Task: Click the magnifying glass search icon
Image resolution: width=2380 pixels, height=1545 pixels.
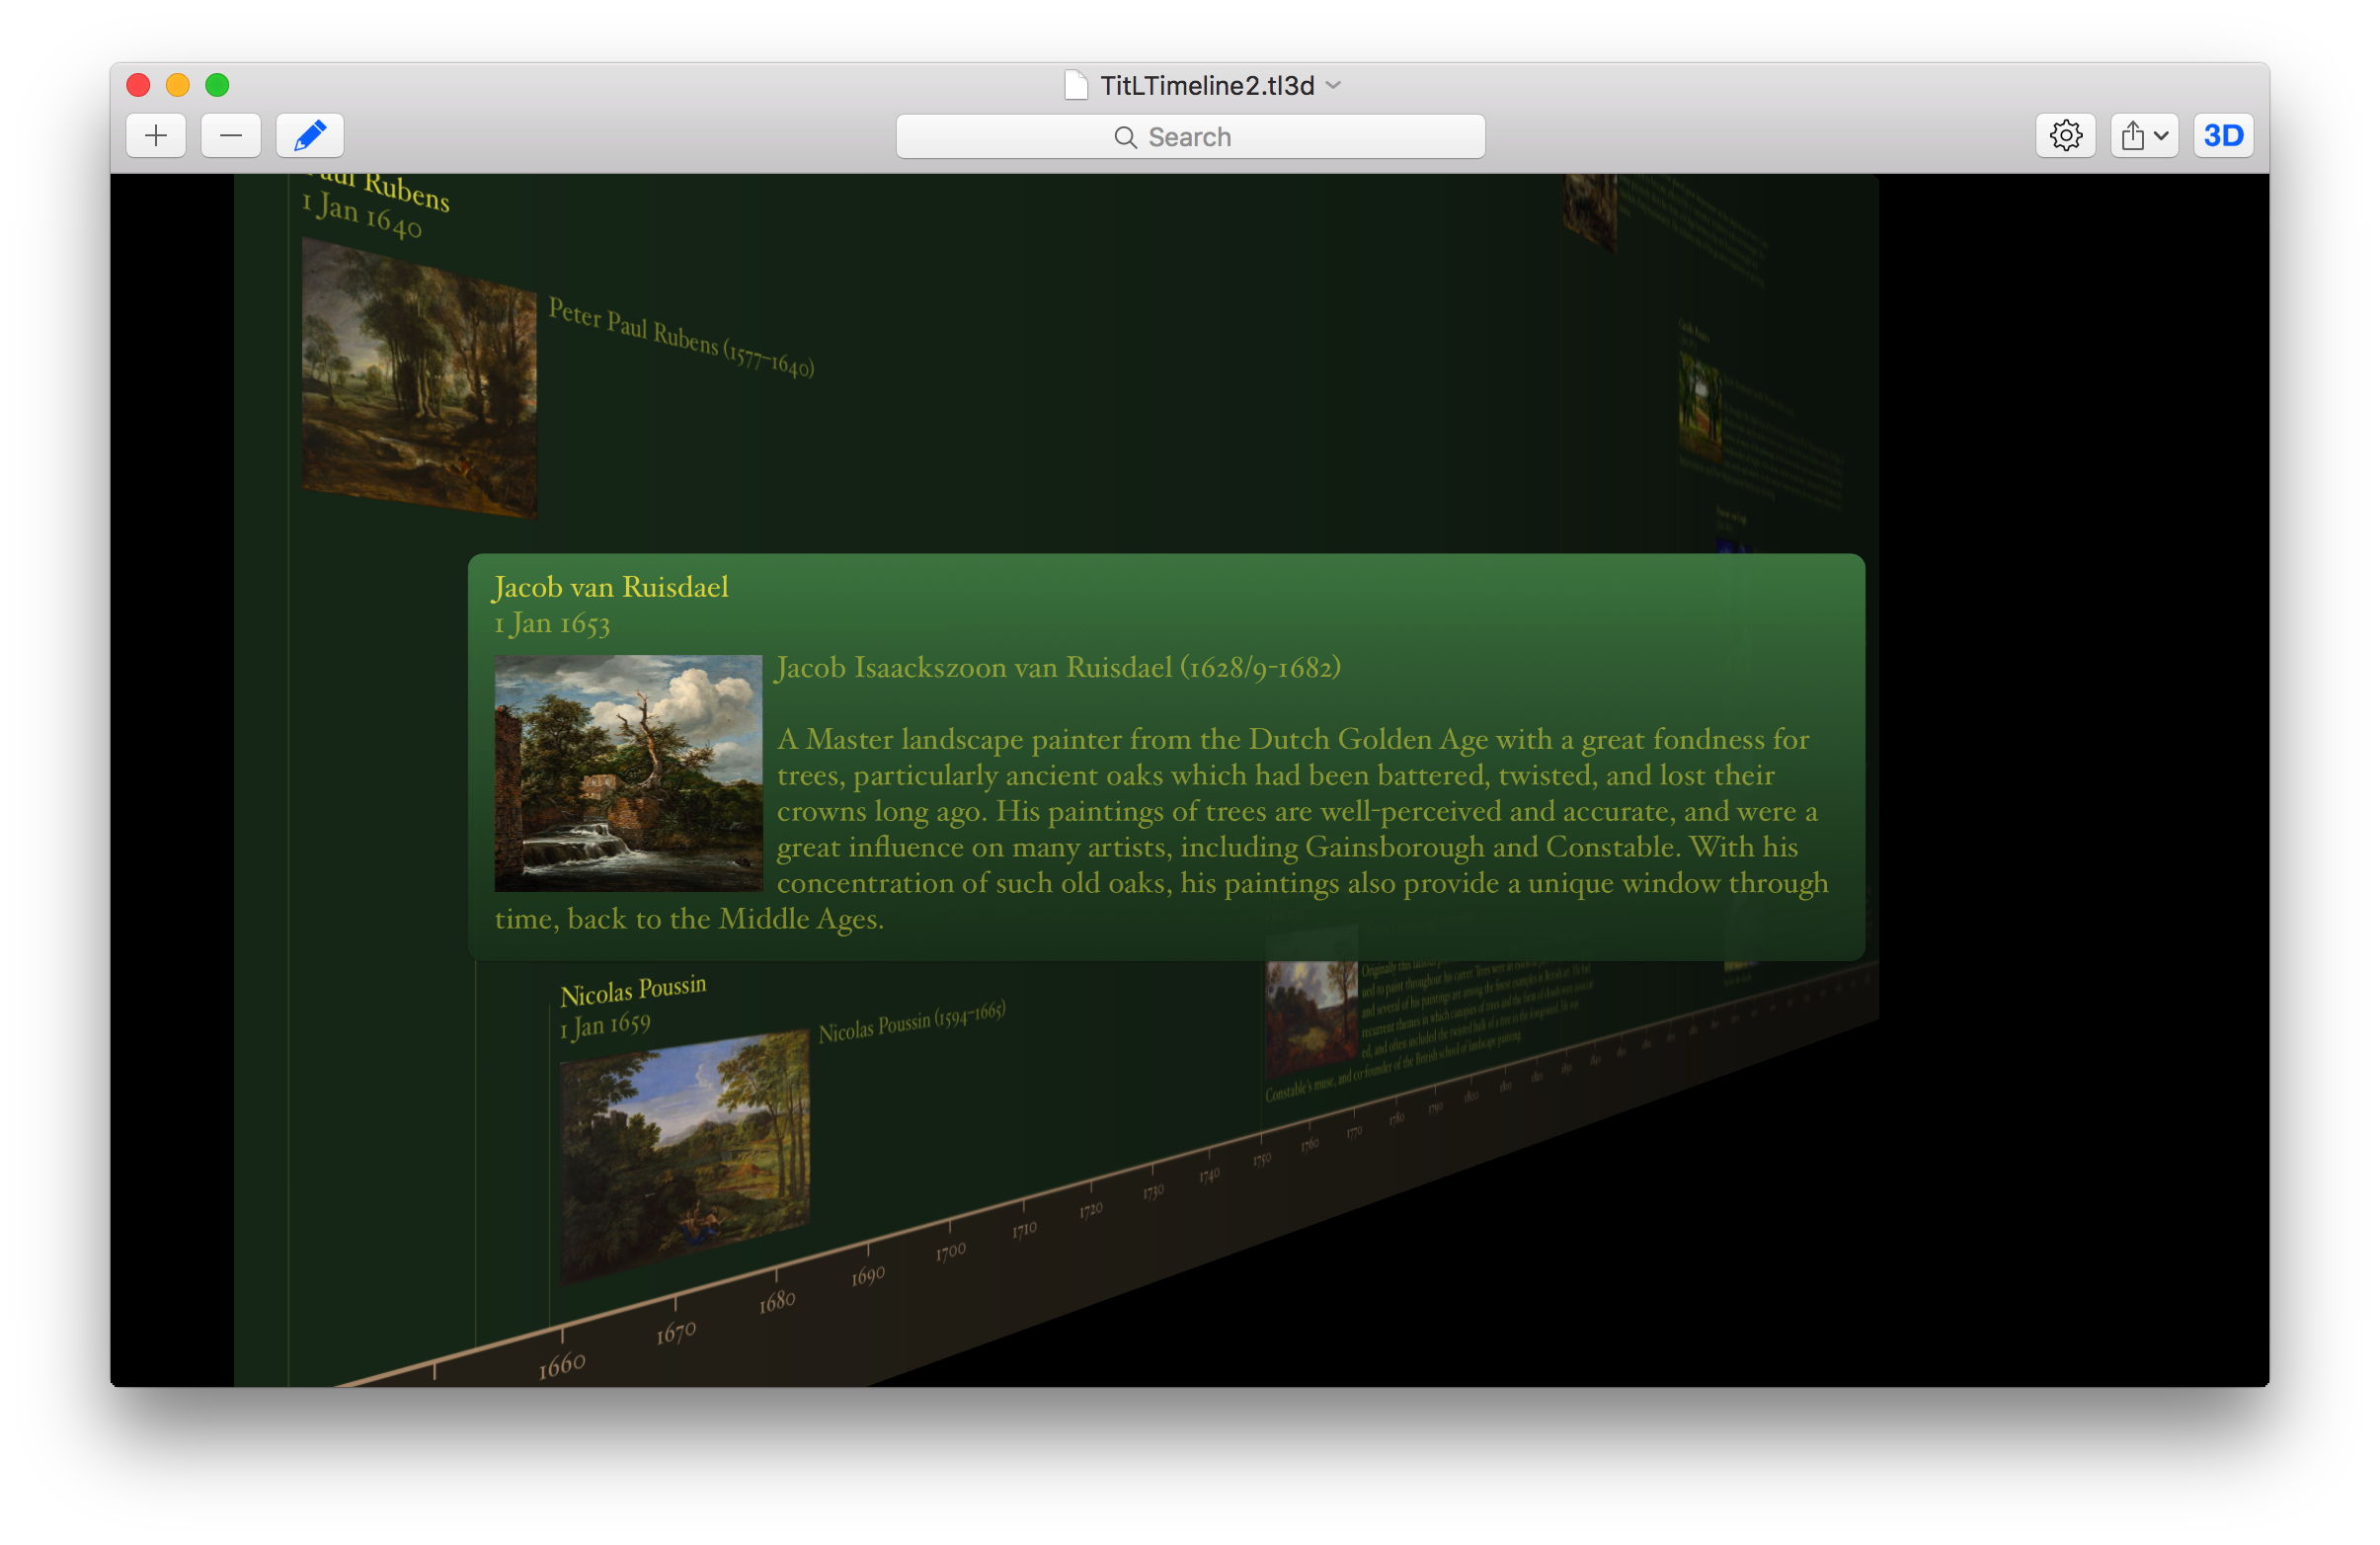Action: coord(1125,137)
